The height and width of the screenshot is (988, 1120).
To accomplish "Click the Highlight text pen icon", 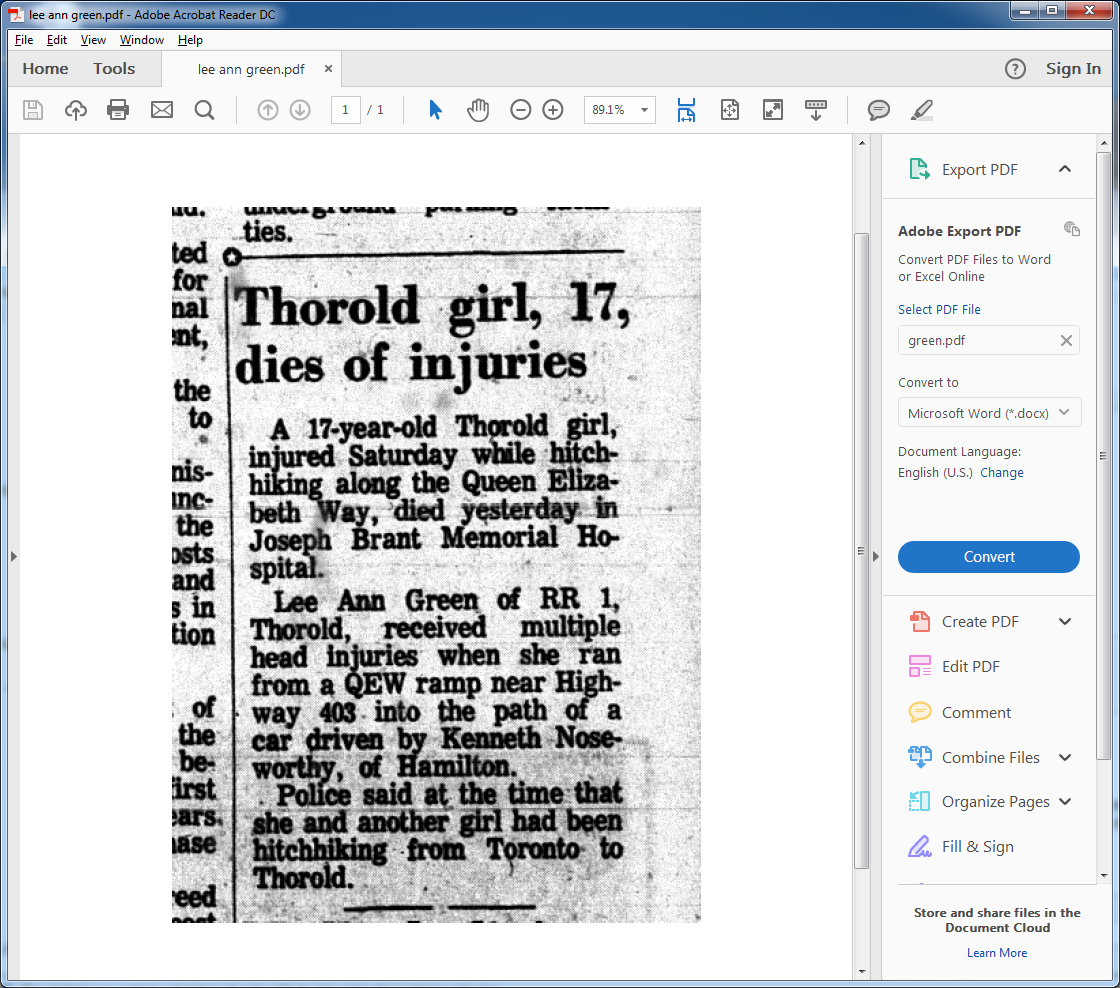I will [x=921, y=110].
